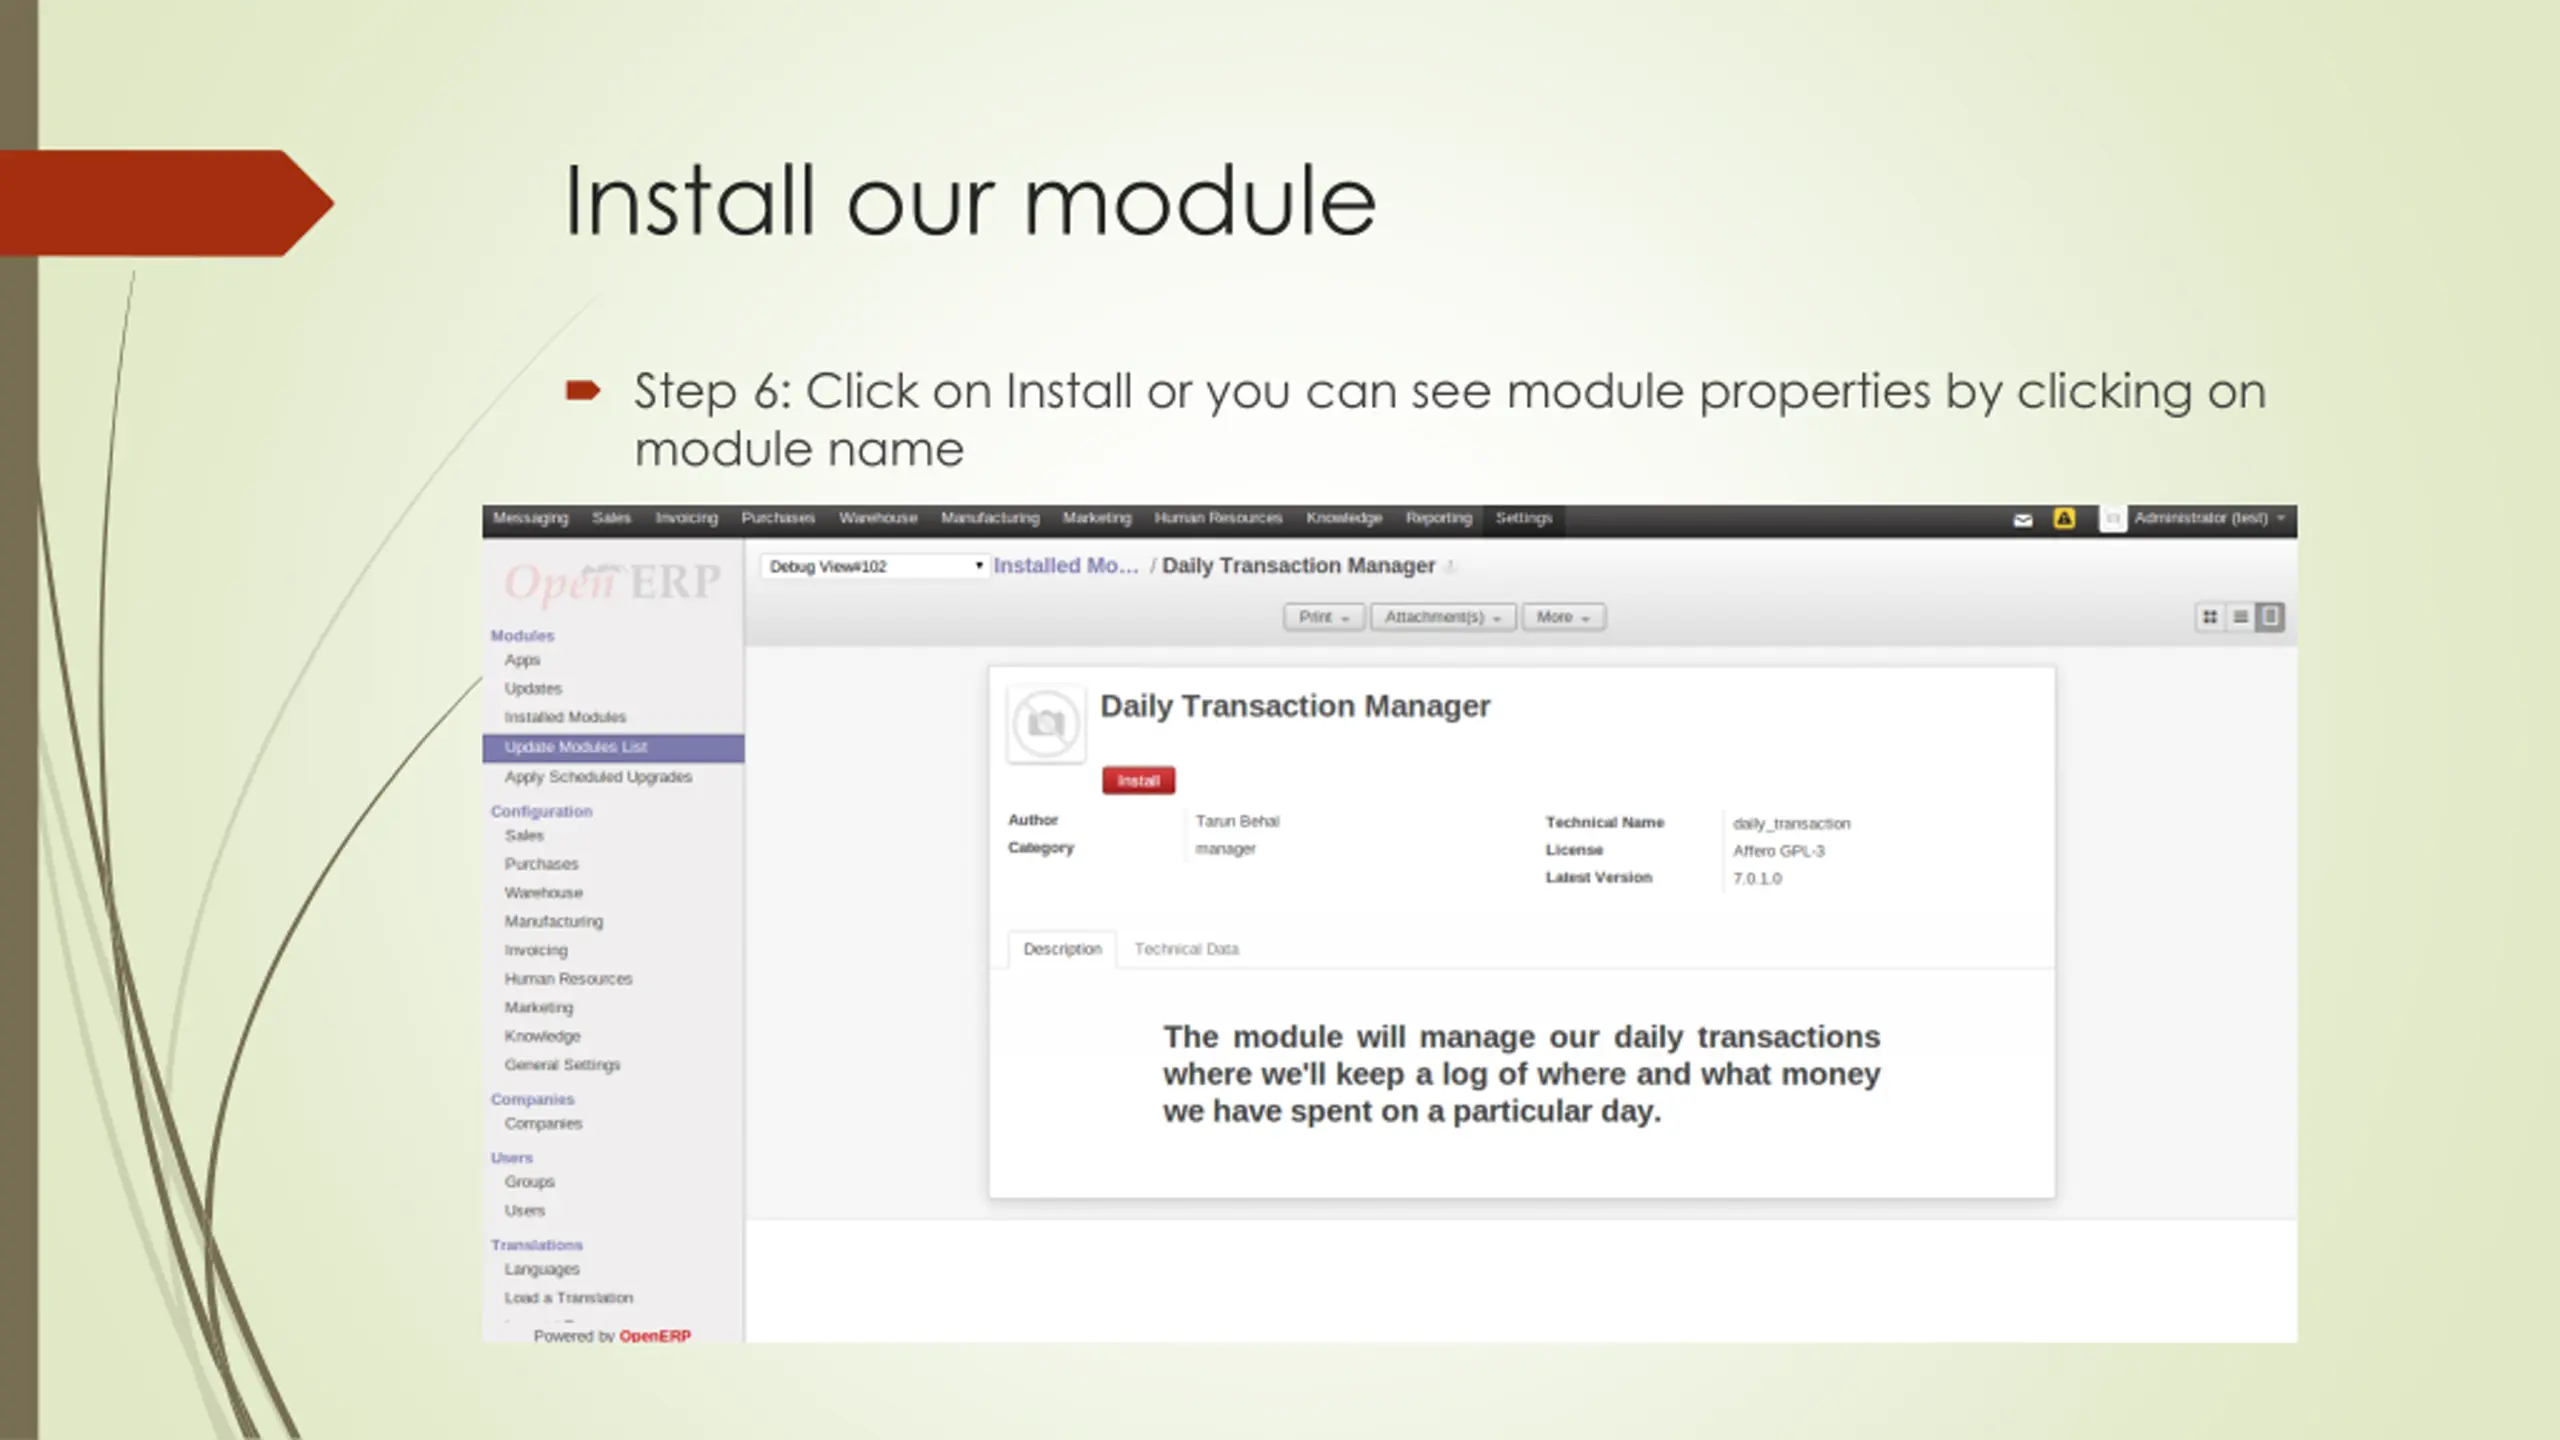2560x1440 pixels.
Task: Click the yellow warning alert icon
Action: pos(2064,518)
